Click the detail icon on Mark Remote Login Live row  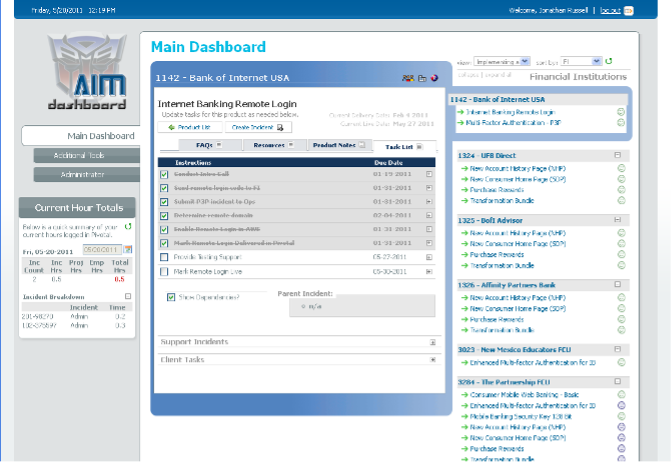coord(429,271)
